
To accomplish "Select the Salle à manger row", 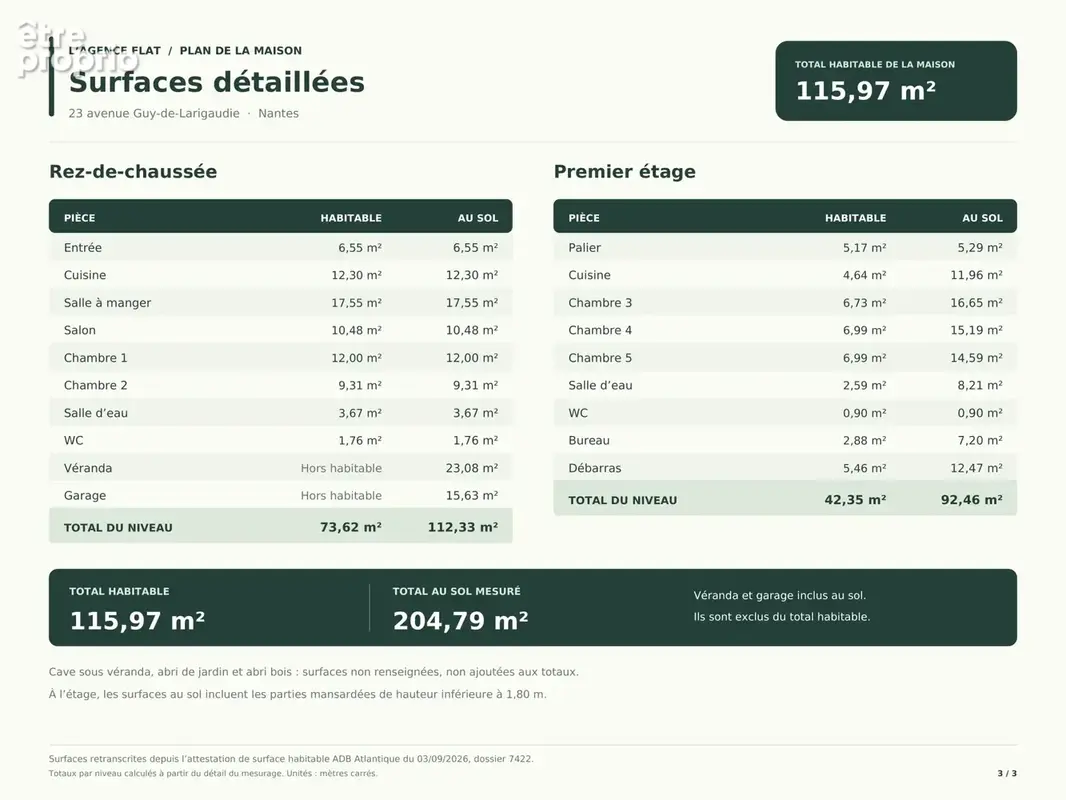I will (x=281, y=302).
